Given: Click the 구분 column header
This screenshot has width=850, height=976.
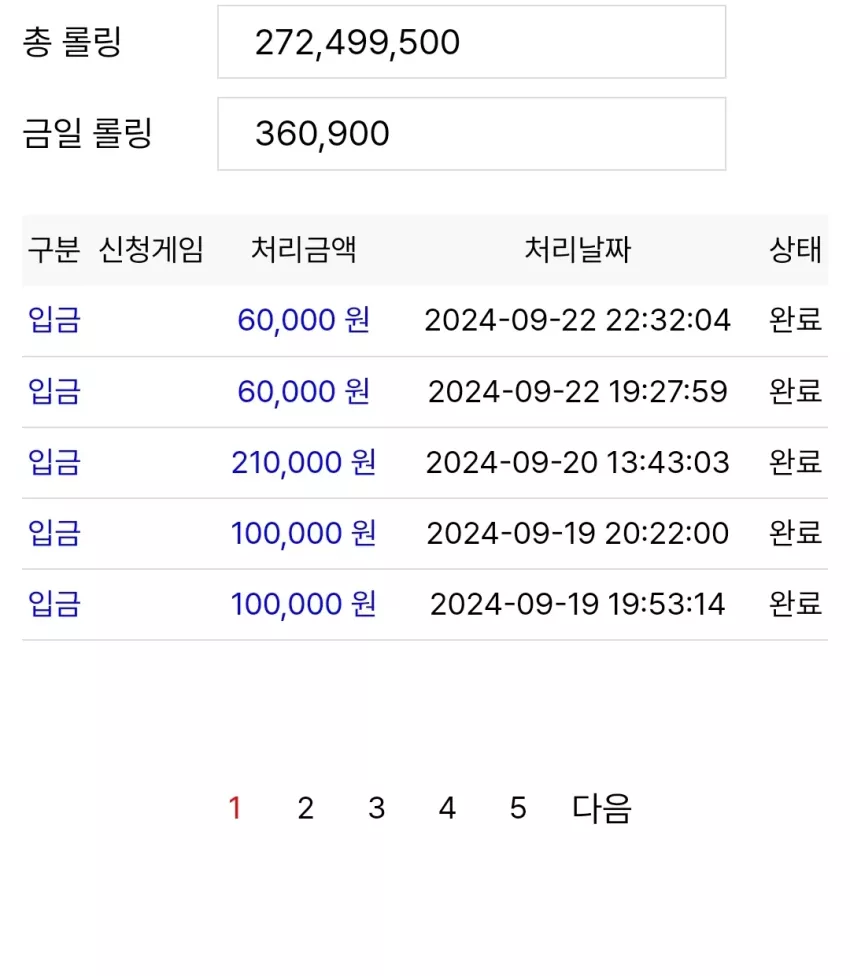Looking at the screenshot, I should pos(54,250).
